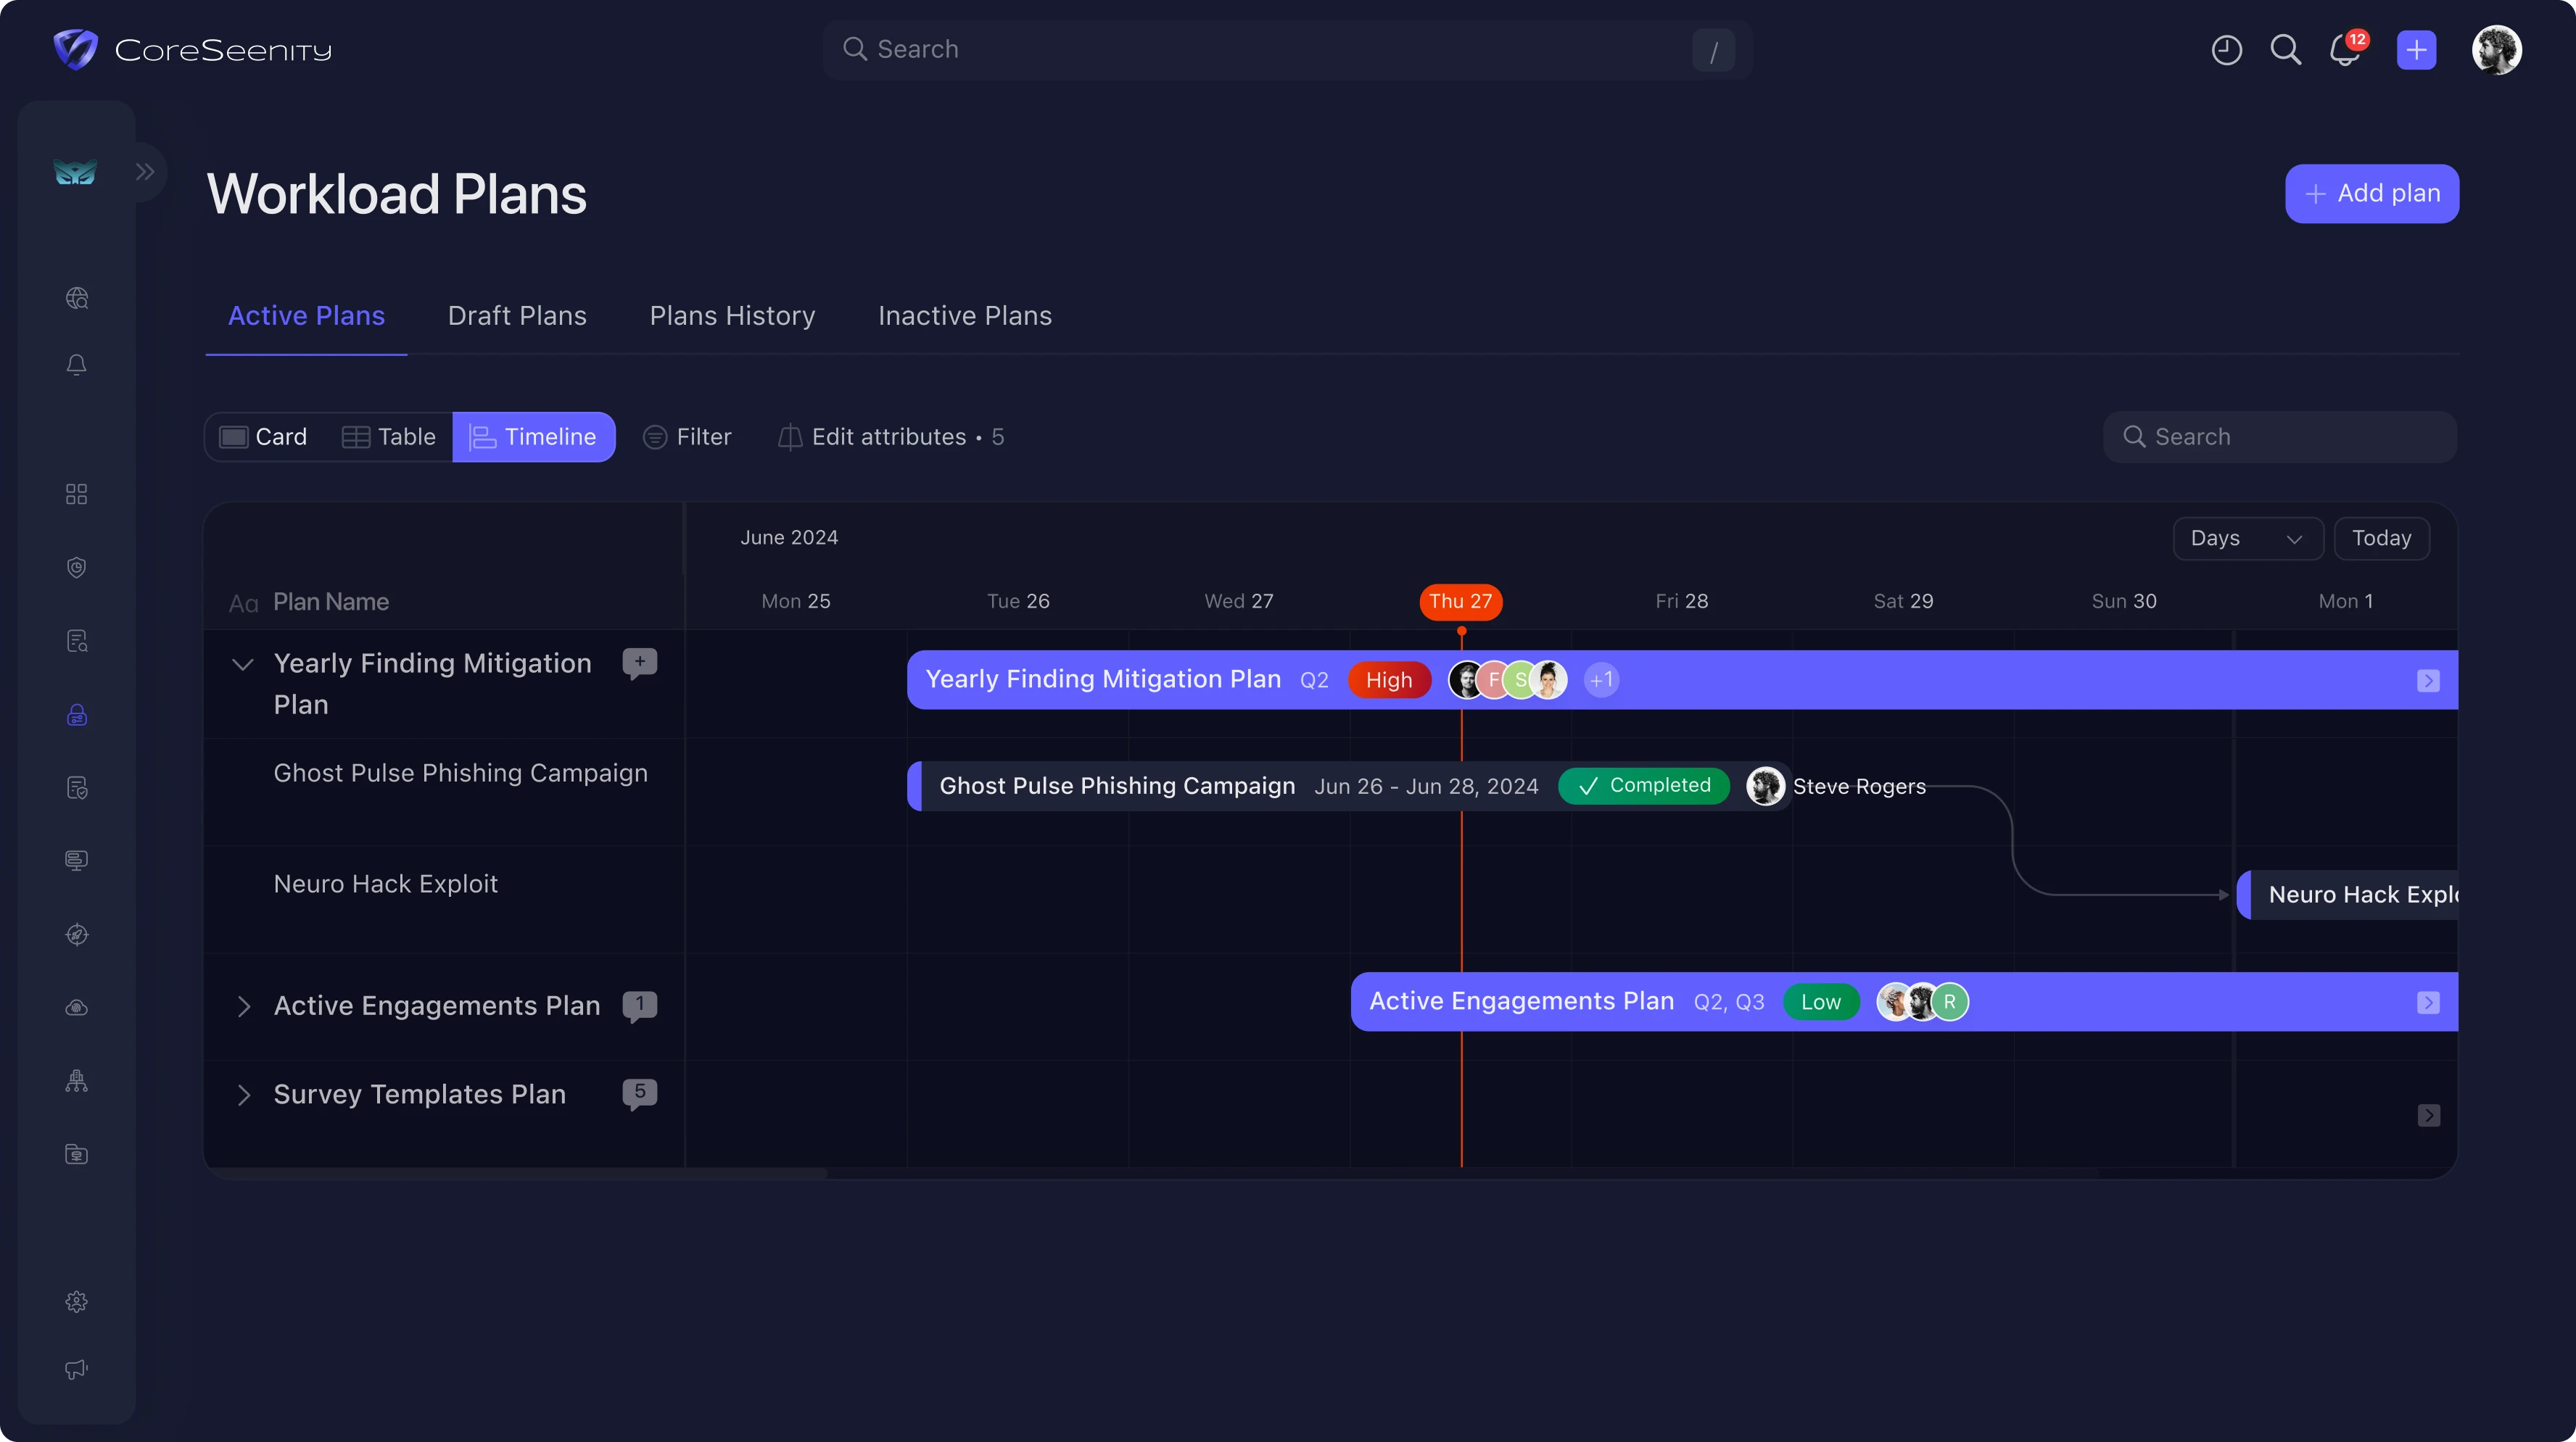Image resolution: width=2576 pixels, height=1442 pixels.
Task: Select Ghost Pulse Phishing Campaign in plan list
Action: [460, 774]
